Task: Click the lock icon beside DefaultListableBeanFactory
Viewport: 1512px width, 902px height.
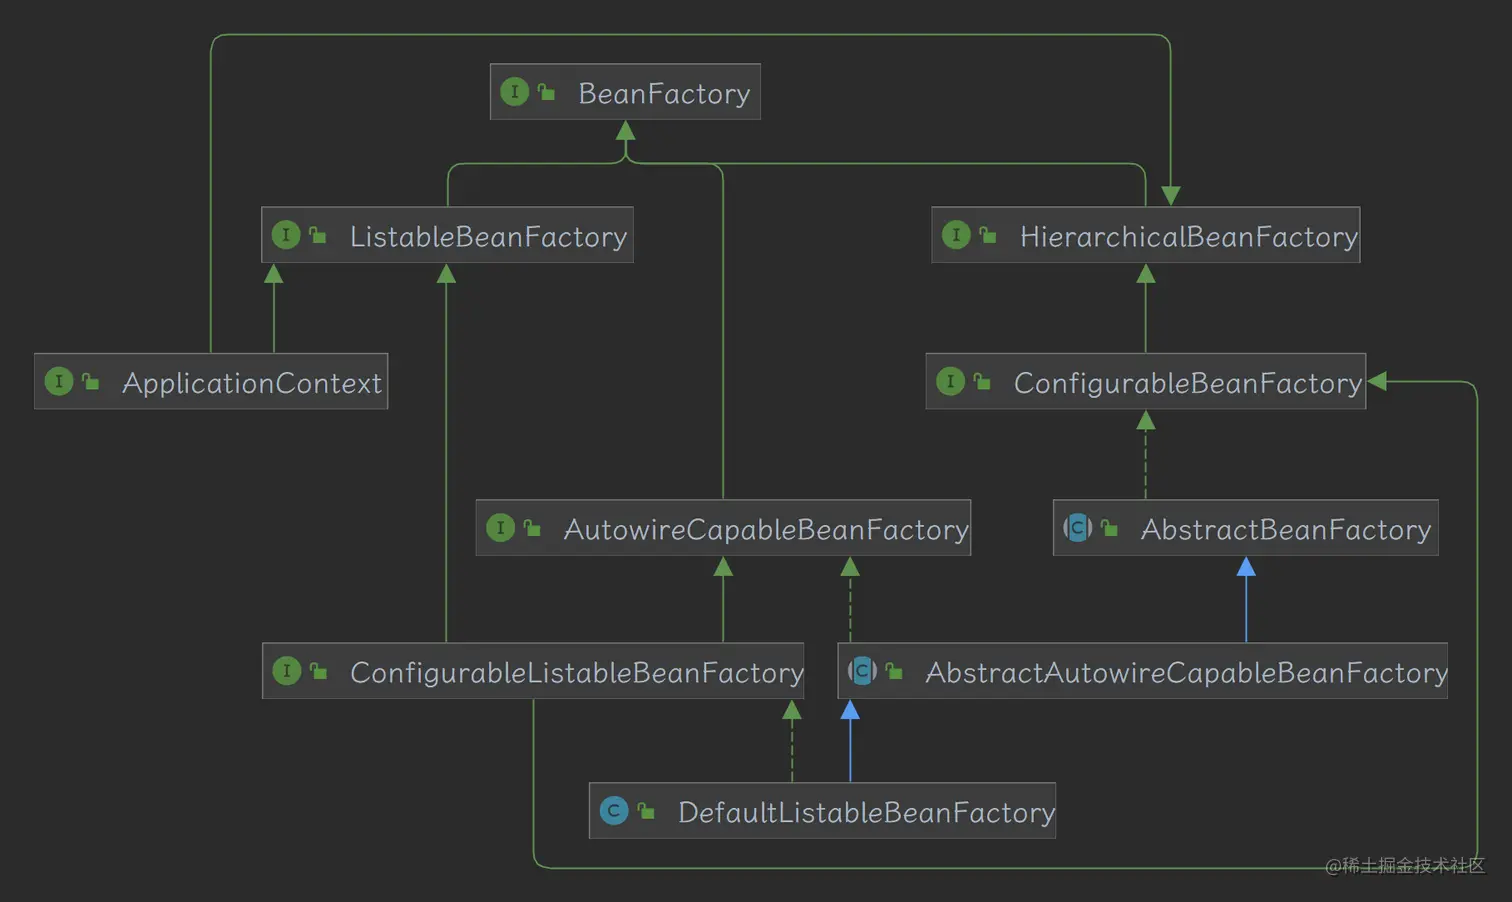Action: pyautogui.click(x=646, y=810)
